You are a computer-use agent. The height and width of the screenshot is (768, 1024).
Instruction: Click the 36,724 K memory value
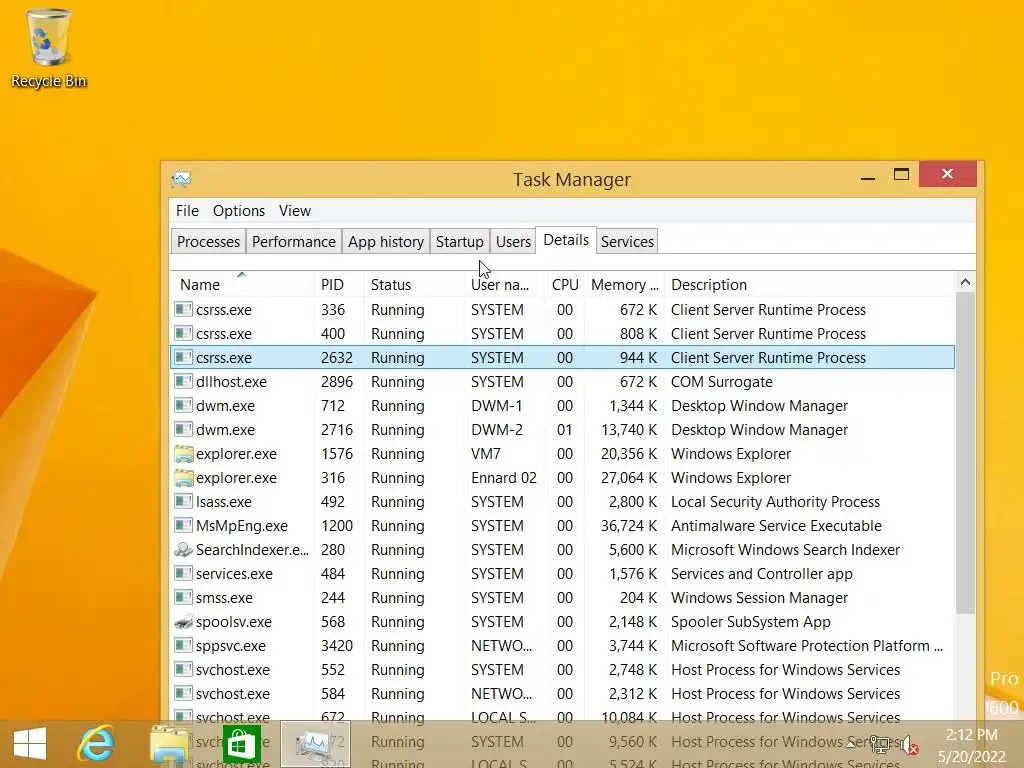pyautogui.click(x=629, y=526)
